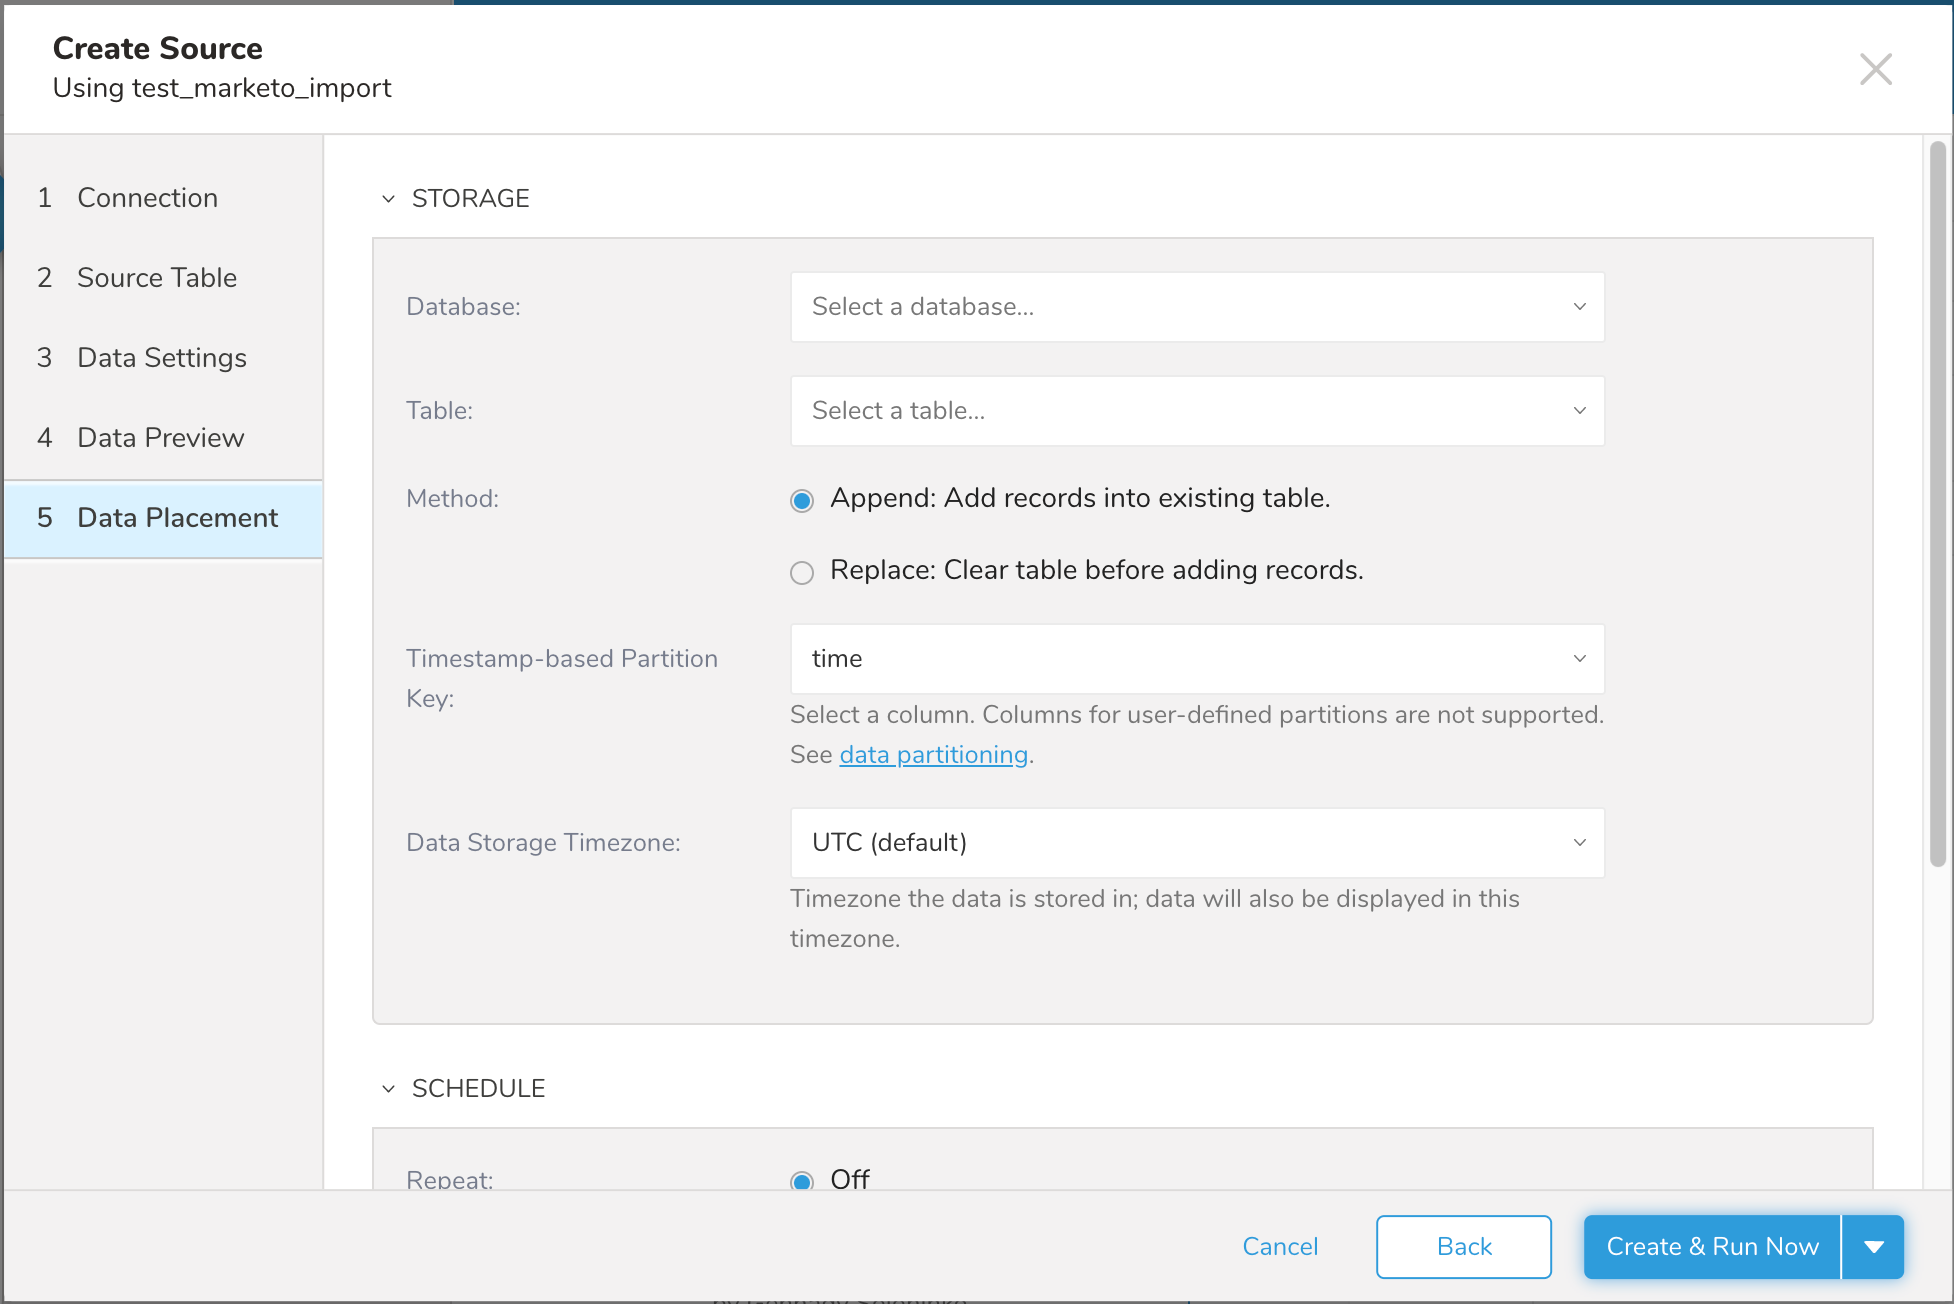This screenshot has width=1954, height=1304.
Task: Open the Create & Run Now arrow menu
Action: (1873, 1247)
